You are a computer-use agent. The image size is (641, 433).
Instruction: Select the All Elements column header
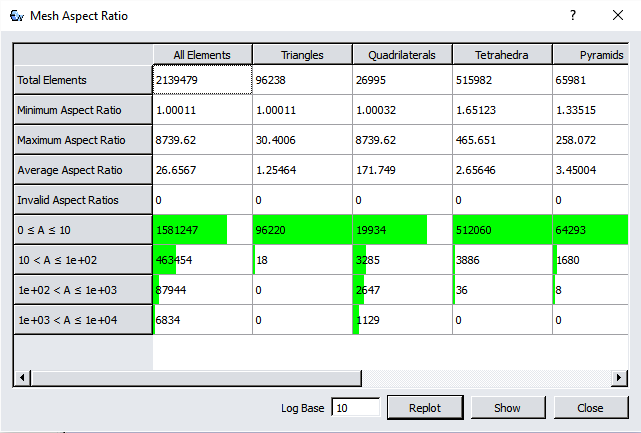pos(202,55)
